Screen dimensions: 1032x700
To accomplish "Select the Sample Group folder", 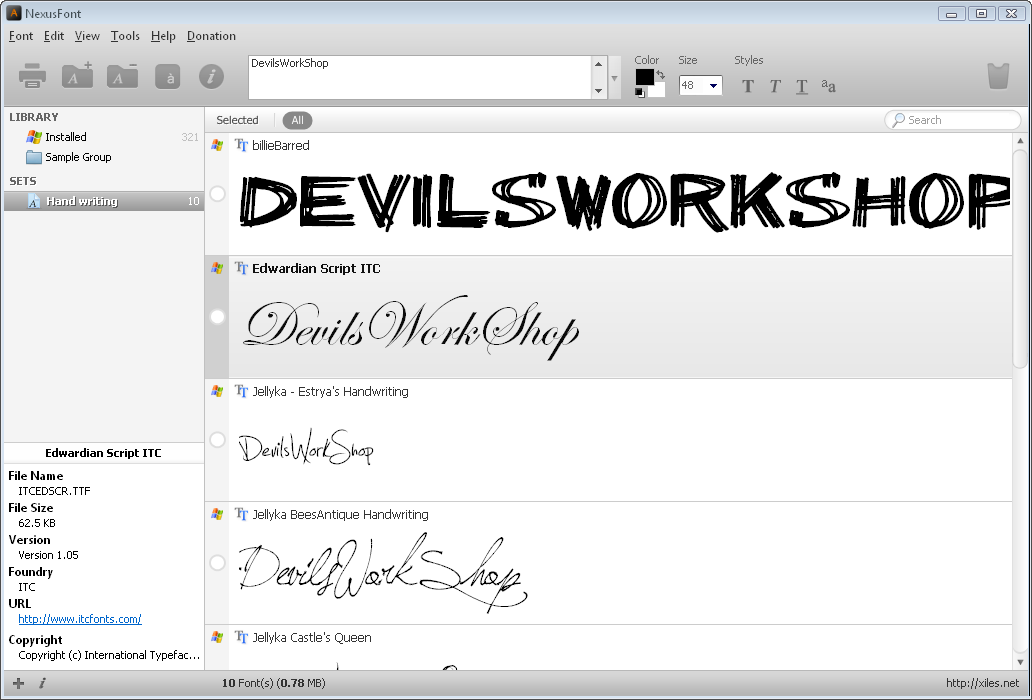I will coord(104,157).
